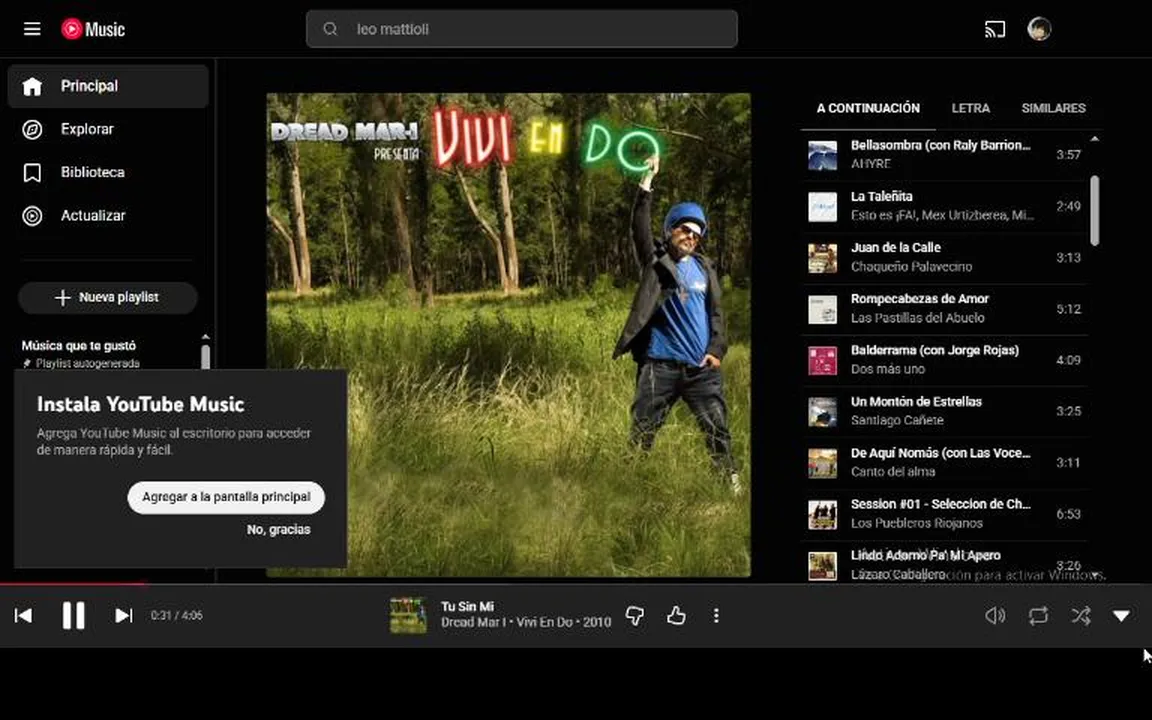Click the Juan de la Calle thumbnail

click(822, 259)
